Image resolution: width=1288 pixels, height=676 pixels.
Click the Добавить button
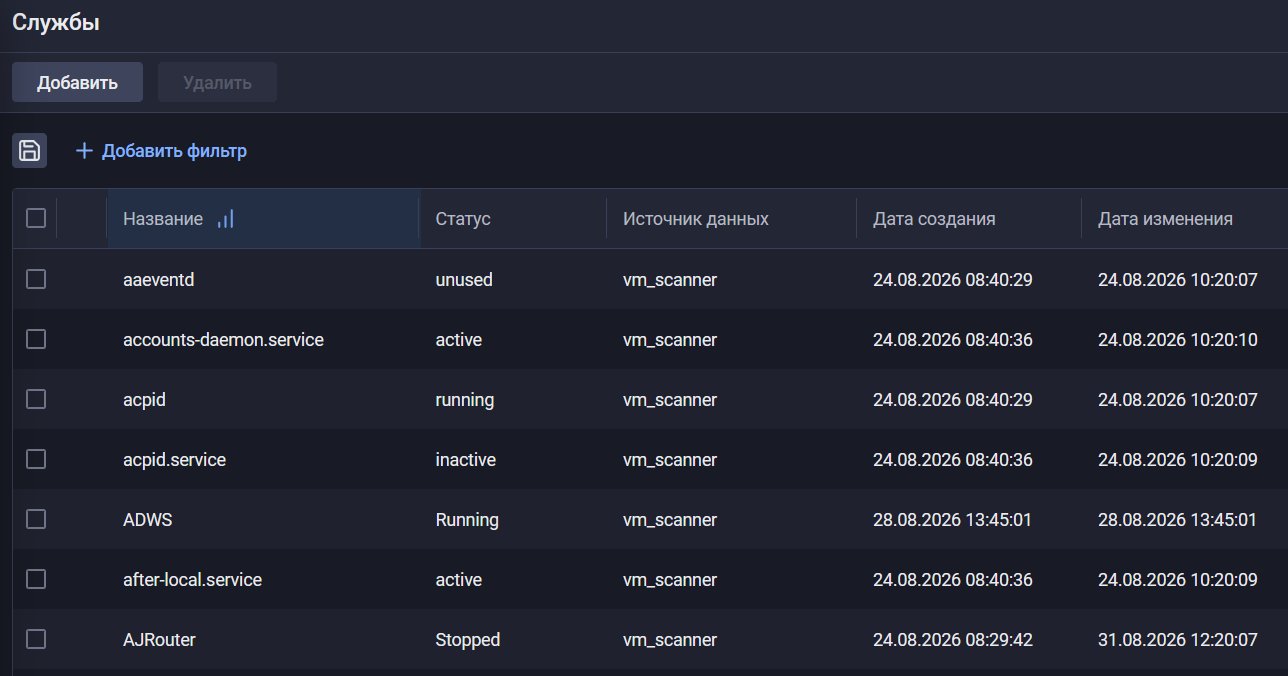click(x=78, y=82)
